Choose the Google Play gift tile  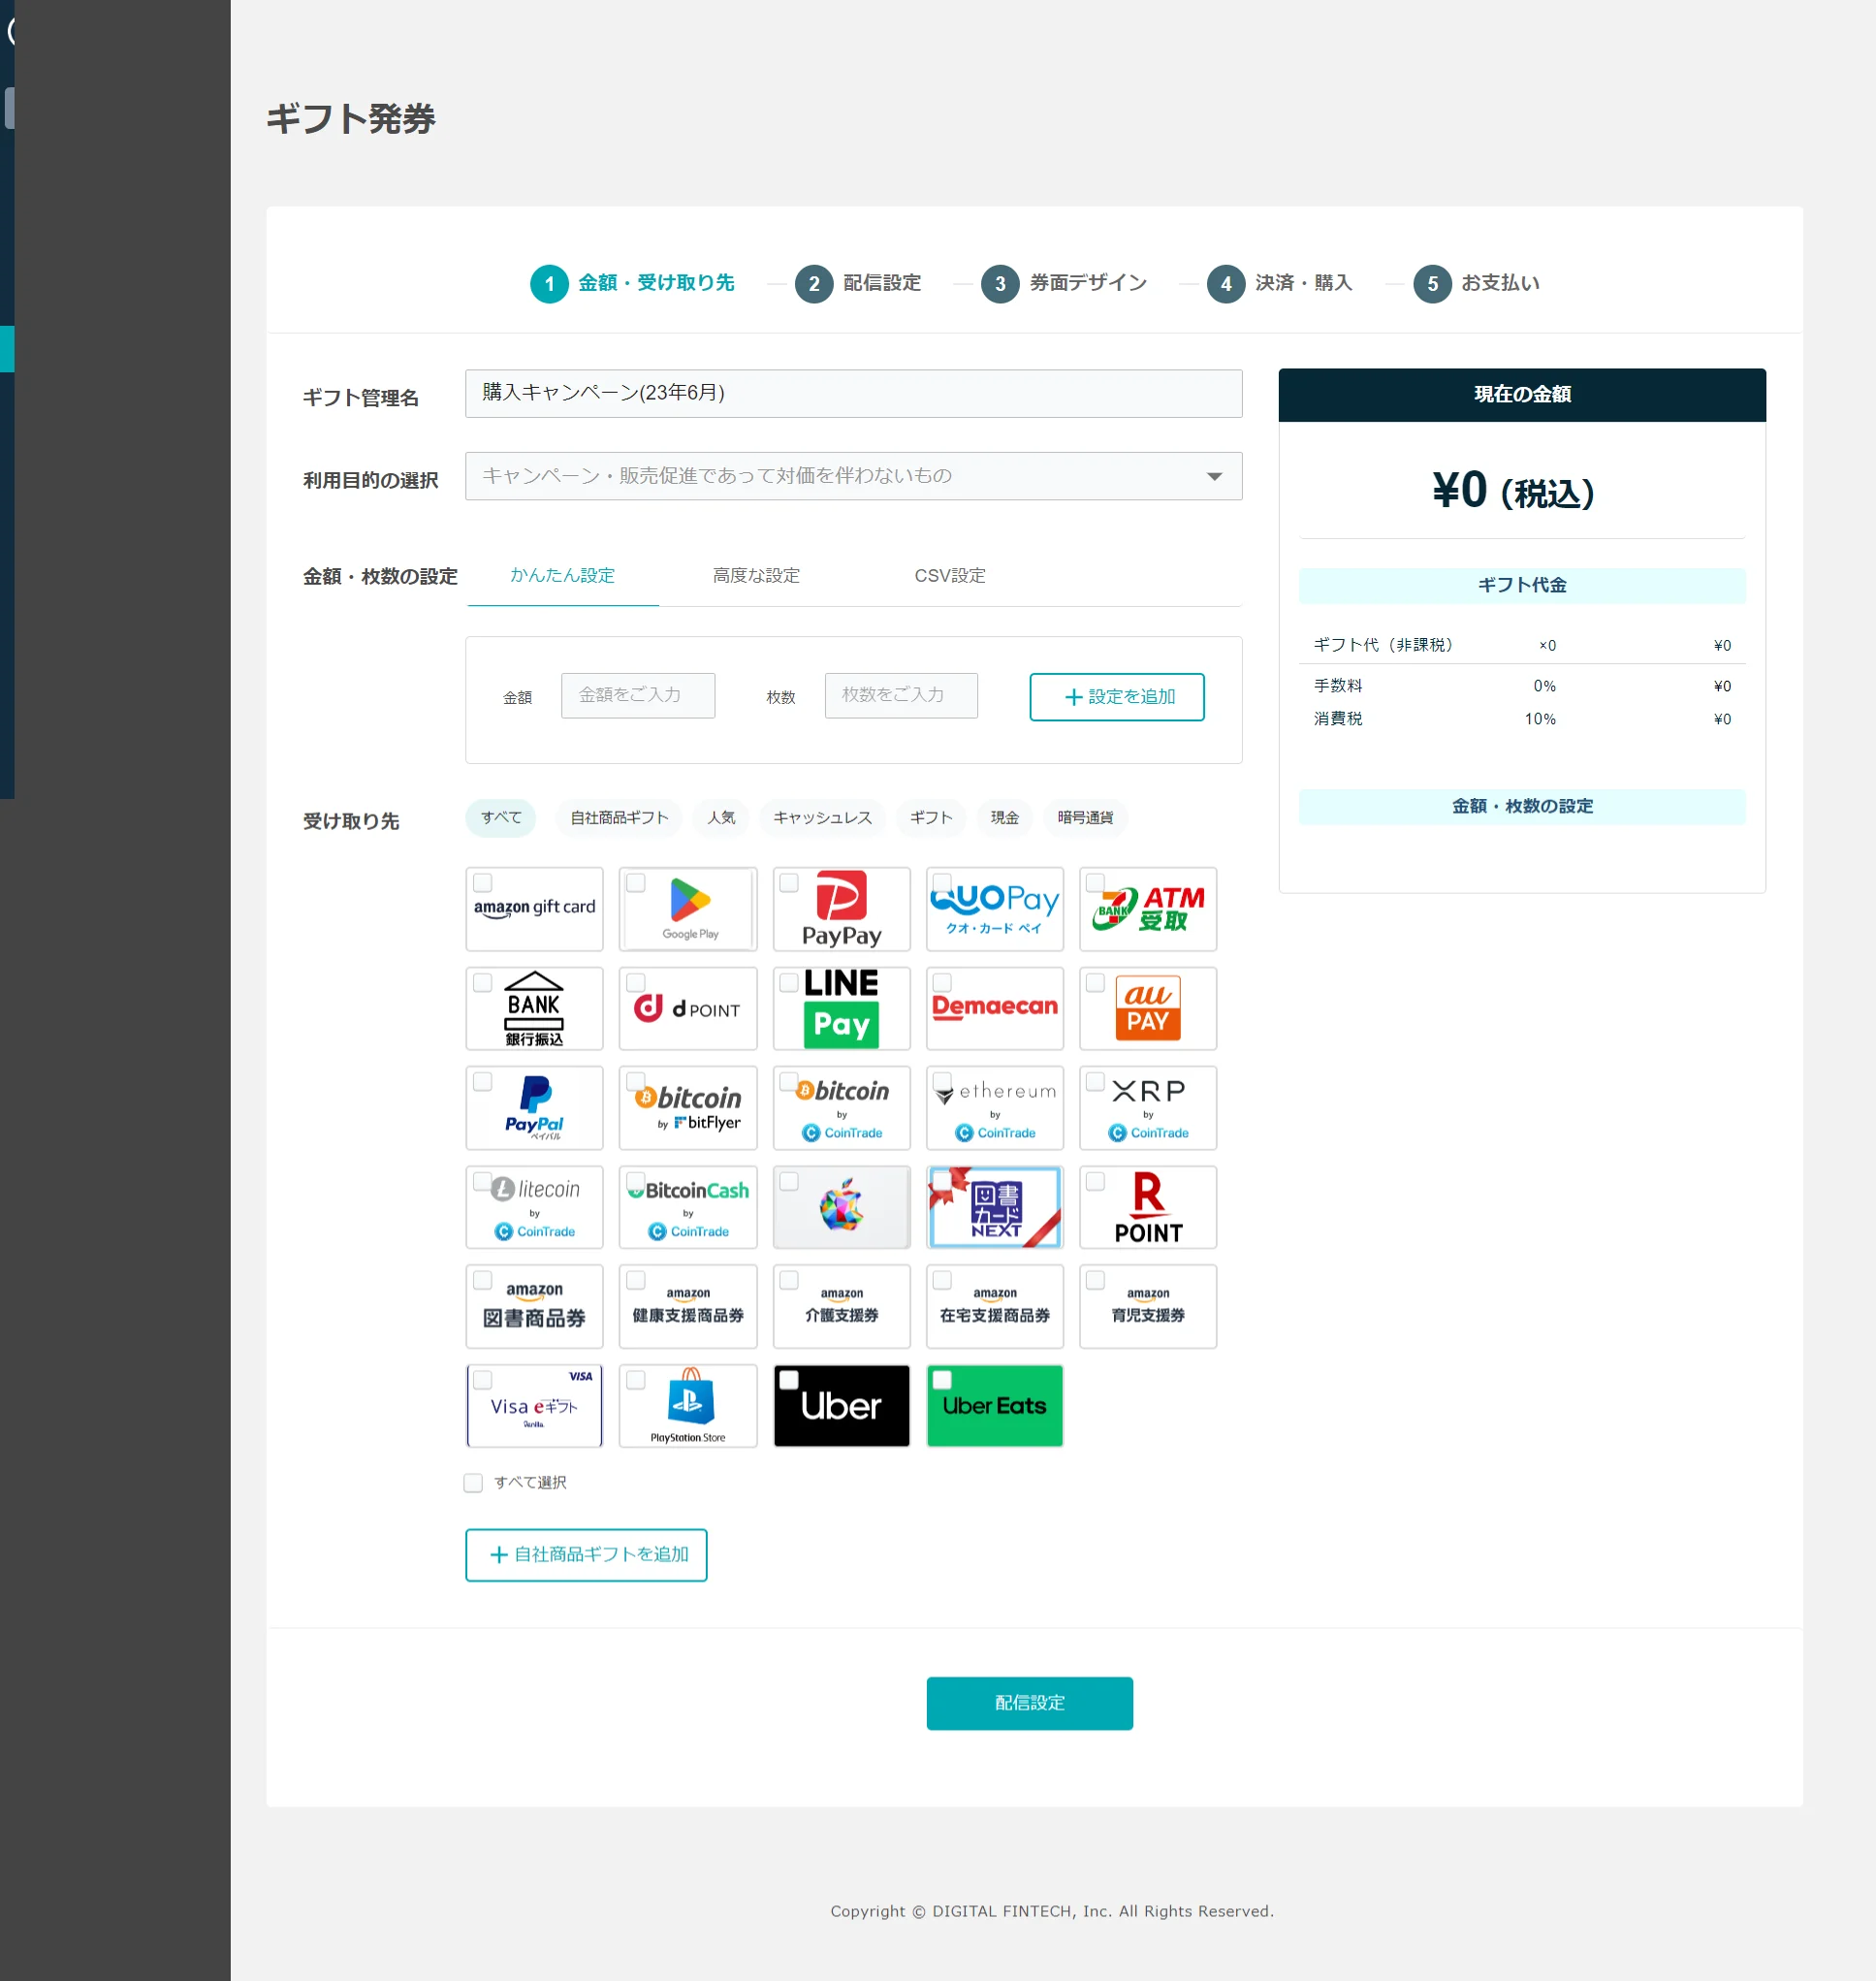[688, 909]
